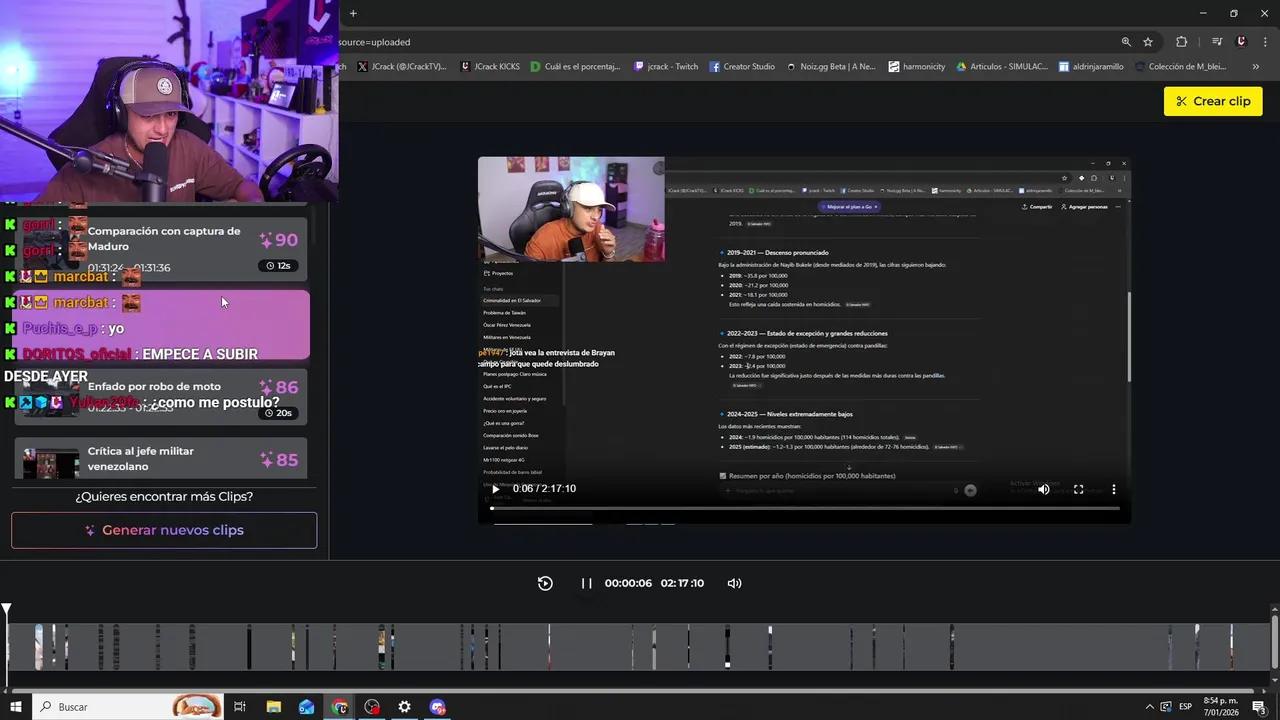Expand the bookmarks overflow chevron
The height and width of the screenshot is (720, 1280).
tap(1255, 67)
